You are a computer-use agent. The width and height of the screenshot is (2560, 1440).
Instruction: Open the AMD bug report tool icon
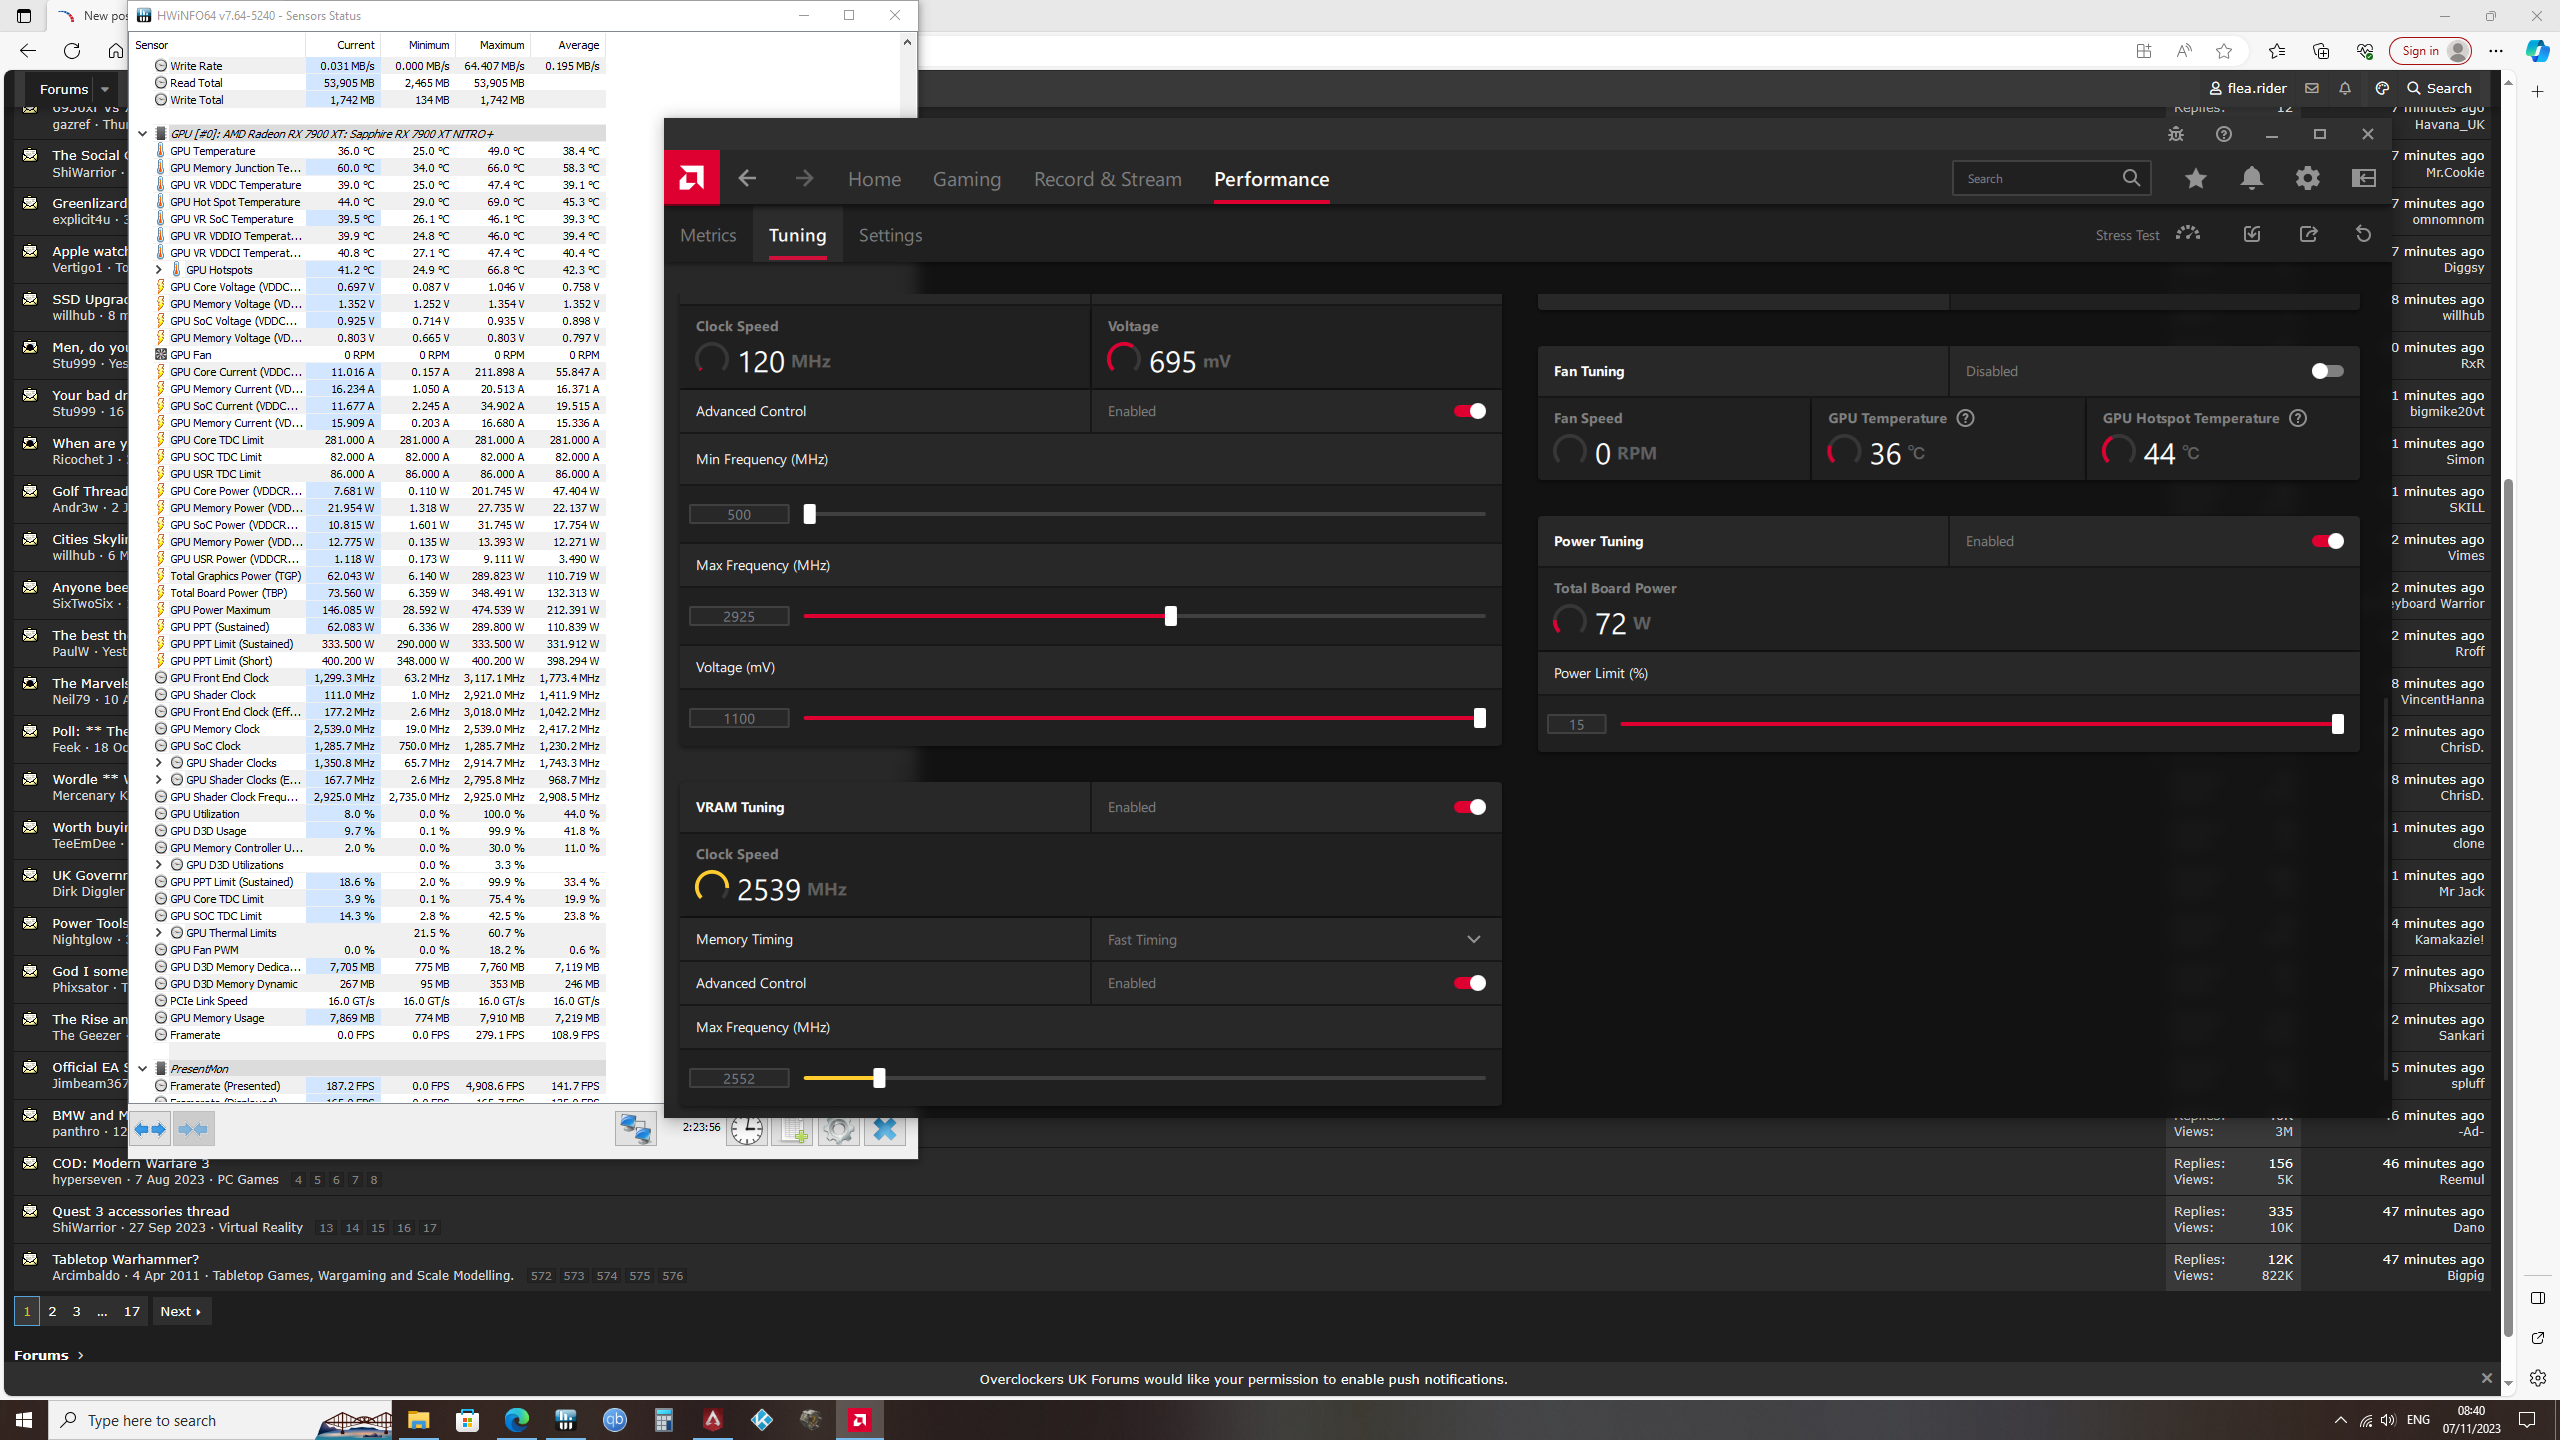click(x=2176, y=134)
